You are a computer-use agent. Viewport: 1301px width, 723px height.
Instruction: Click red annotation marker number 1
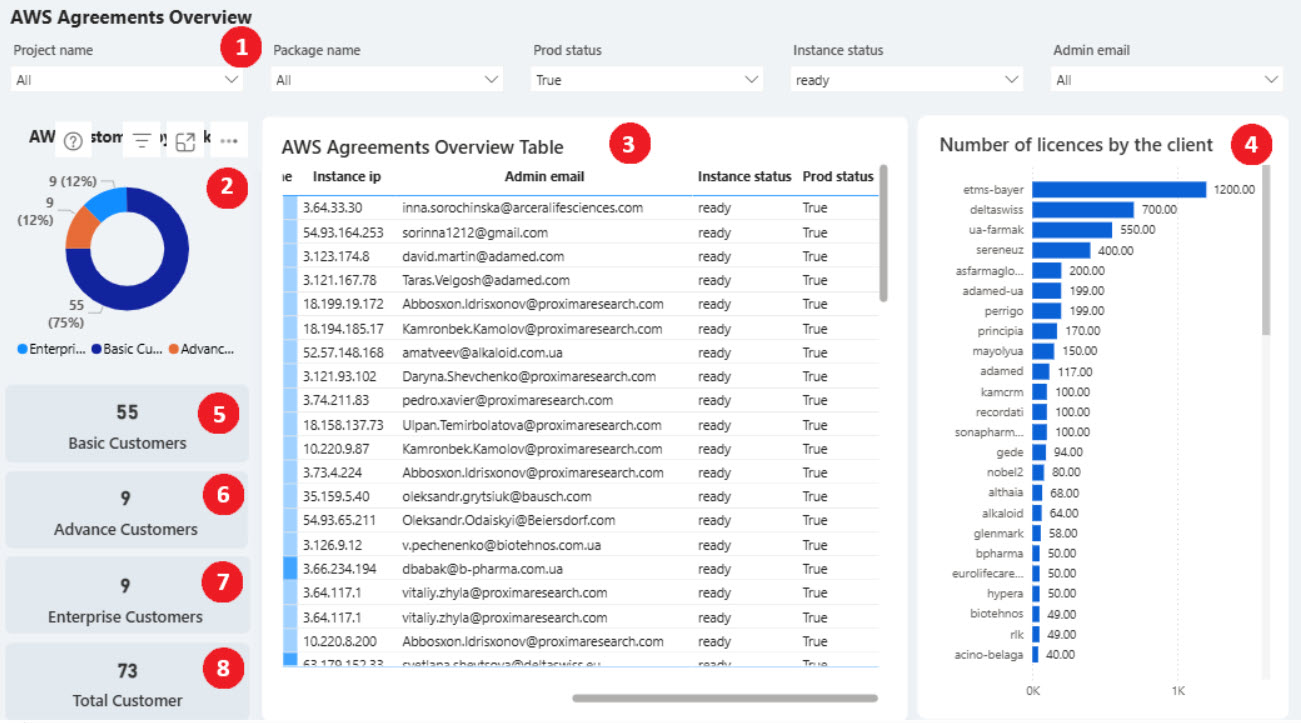click(x=239, y=46)
